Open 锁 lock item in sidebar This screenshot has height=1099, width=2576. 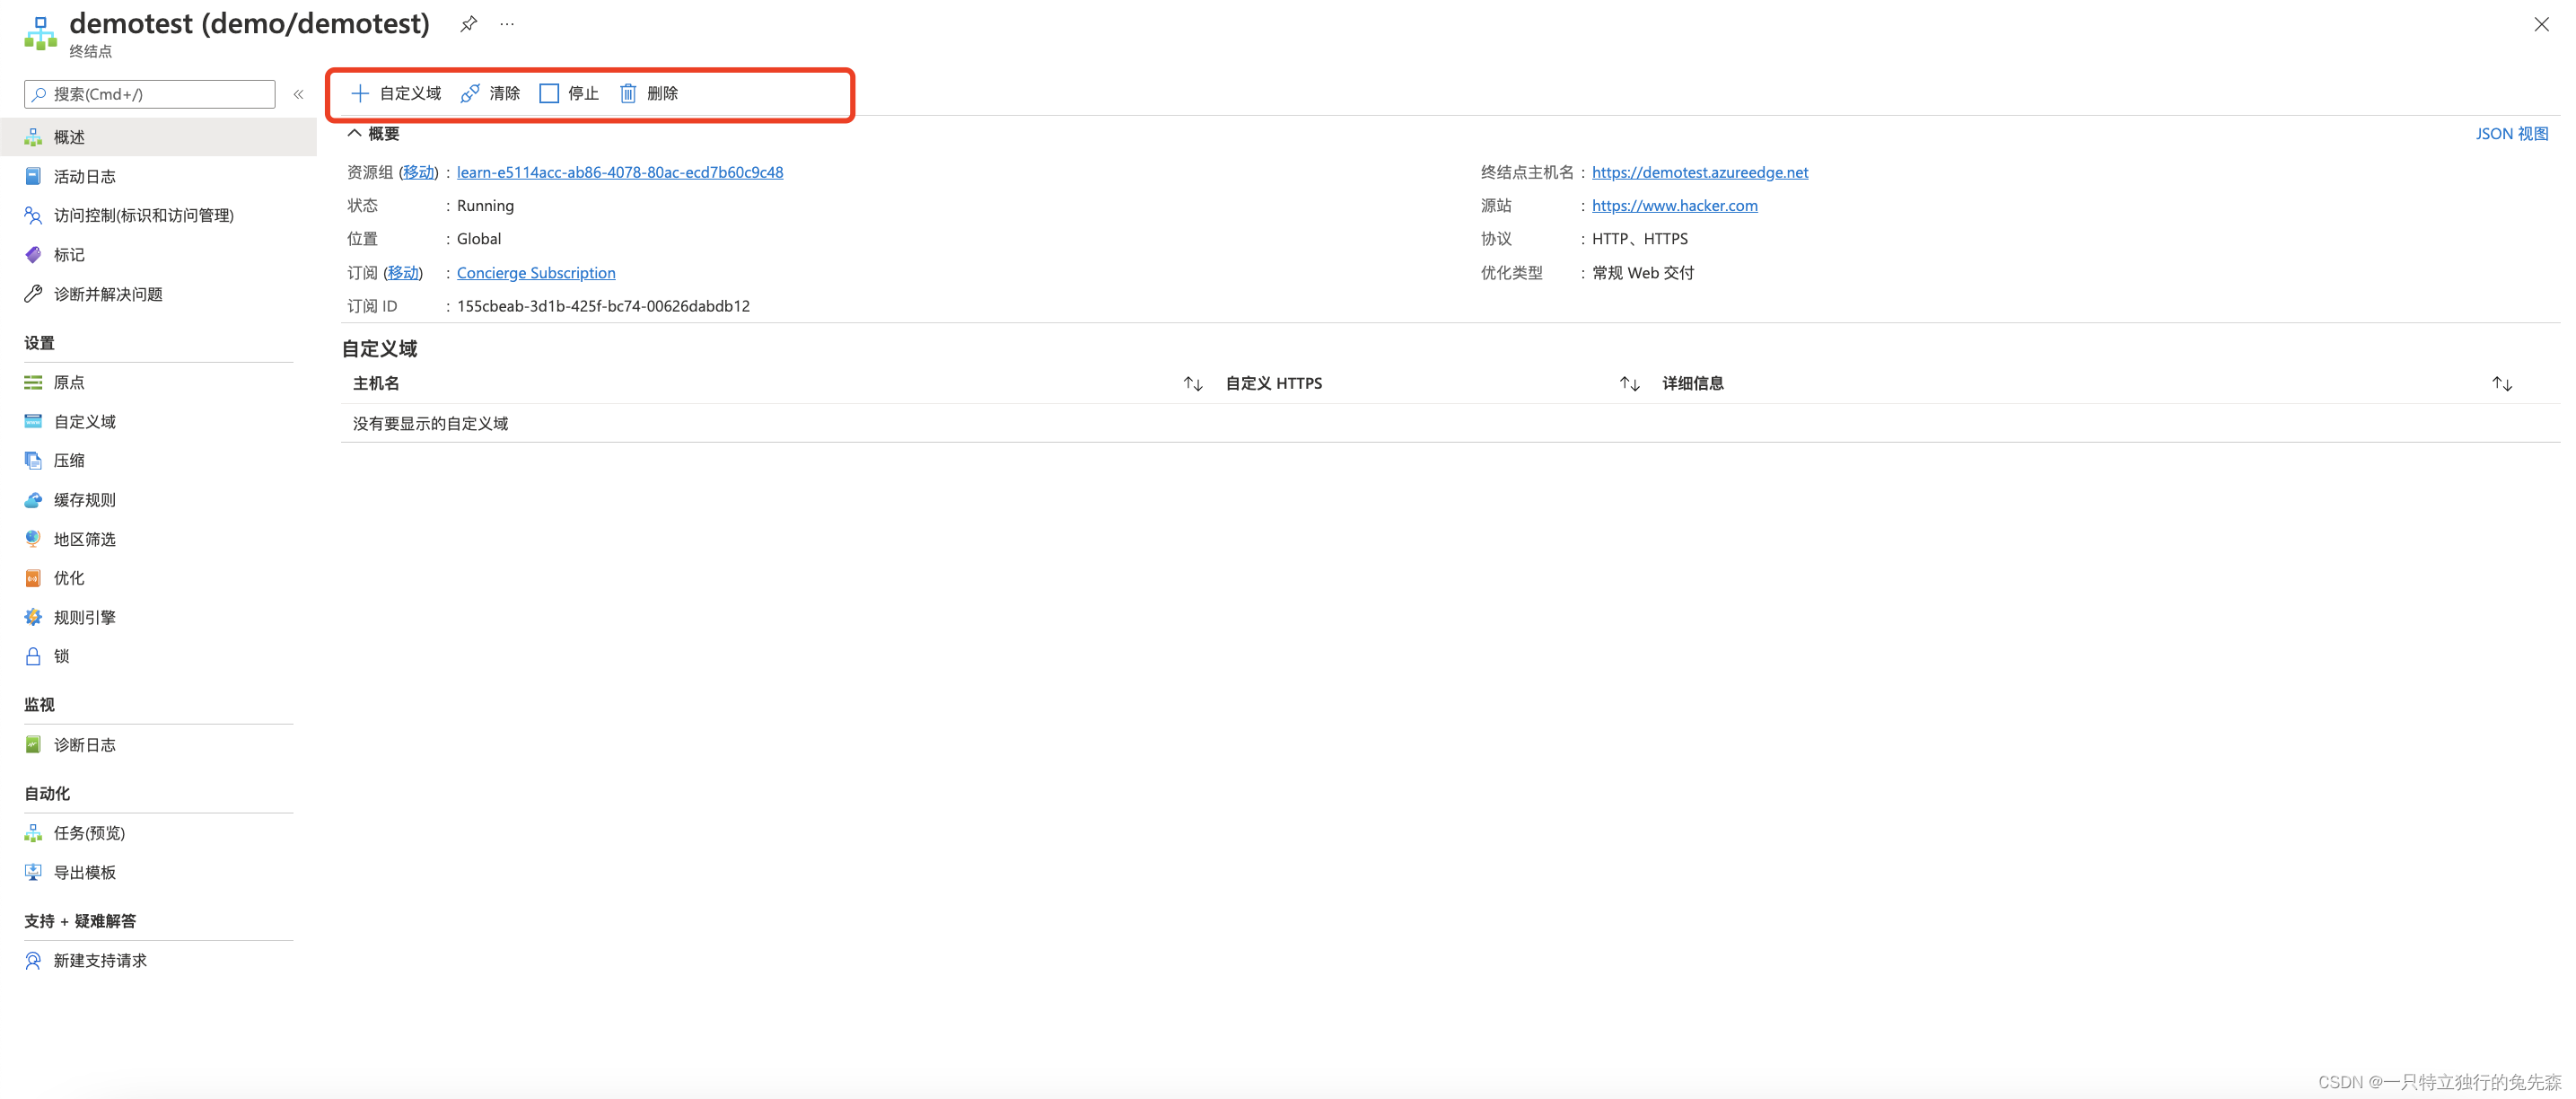[x=61, y=656]
